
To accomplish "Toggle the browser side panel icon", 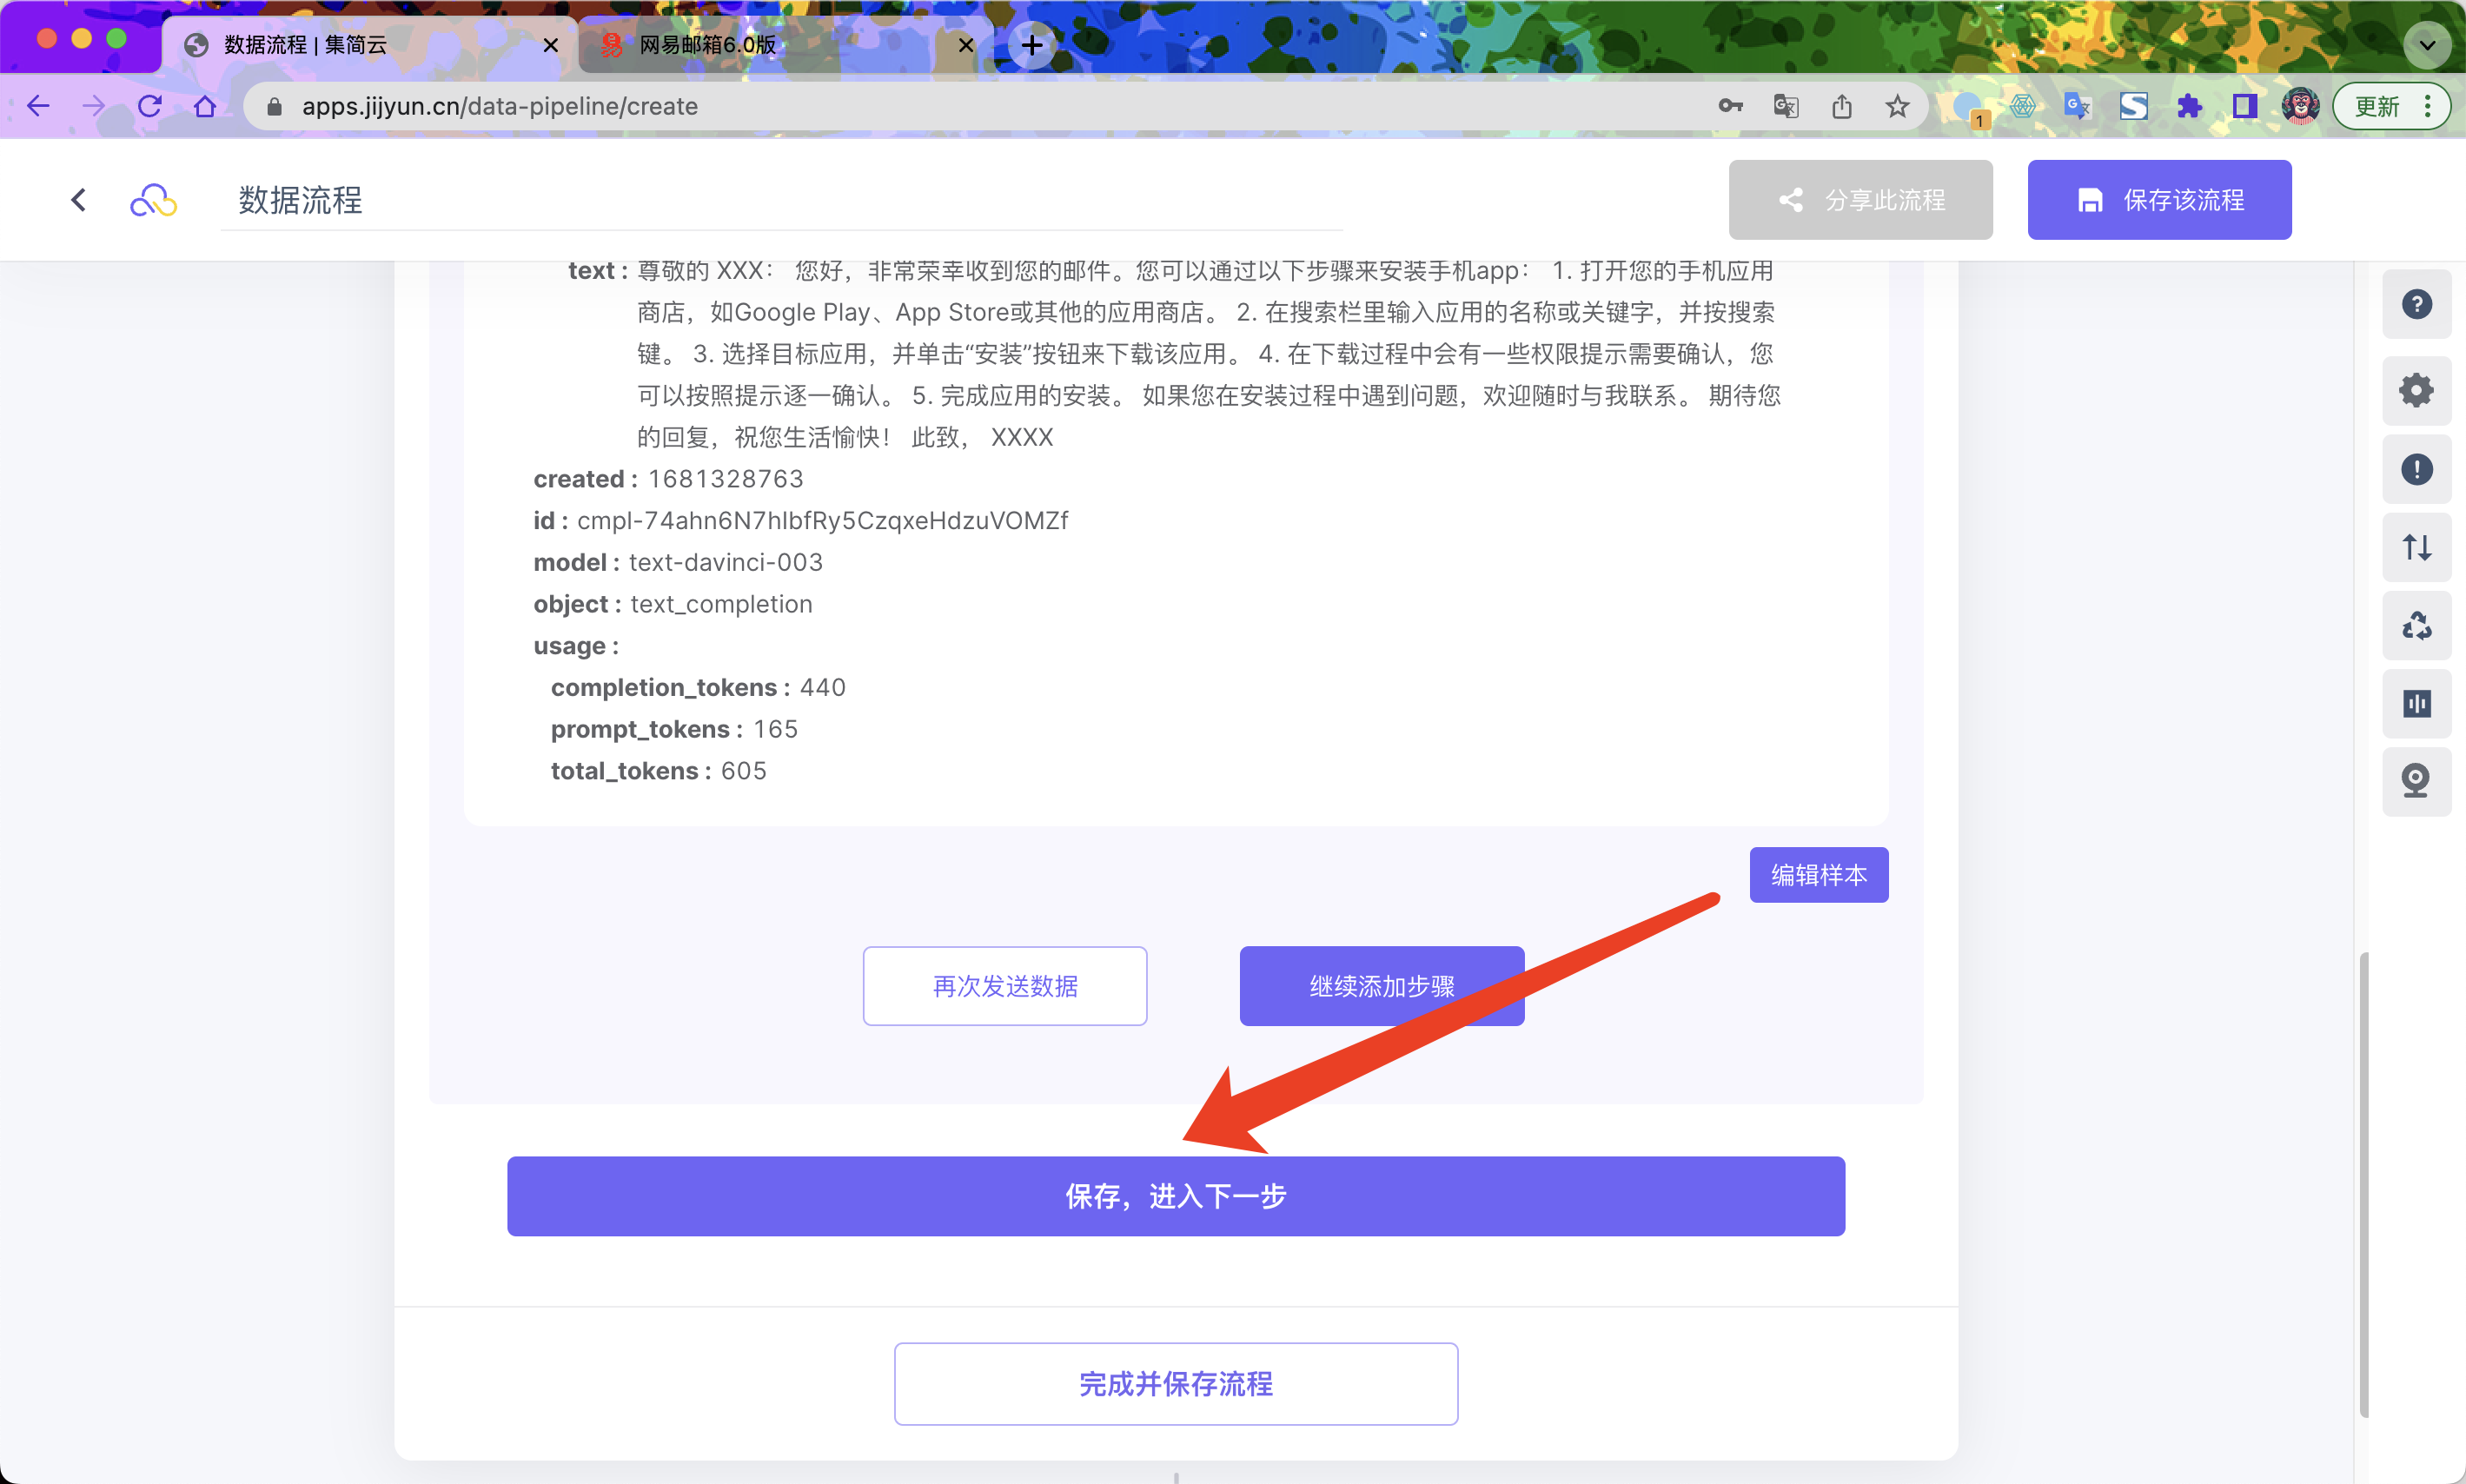I will [2244, 106].
